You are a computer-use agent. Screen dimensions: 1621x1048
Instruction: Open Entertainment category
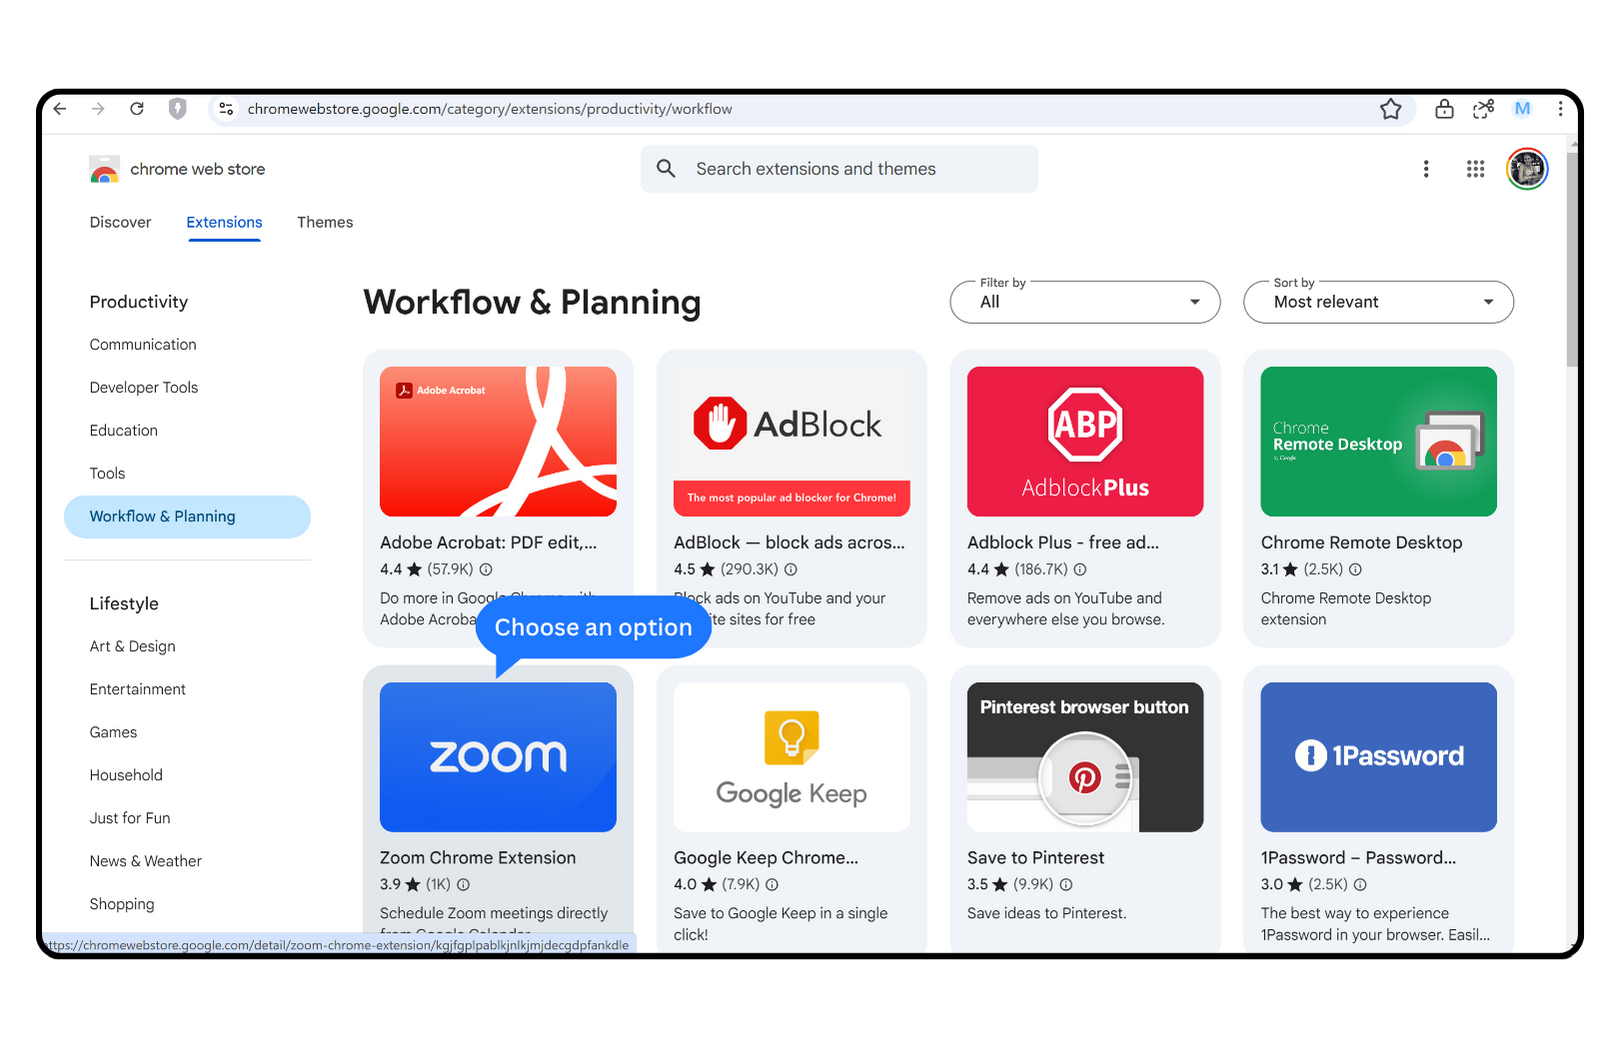(x=138, y=690)
